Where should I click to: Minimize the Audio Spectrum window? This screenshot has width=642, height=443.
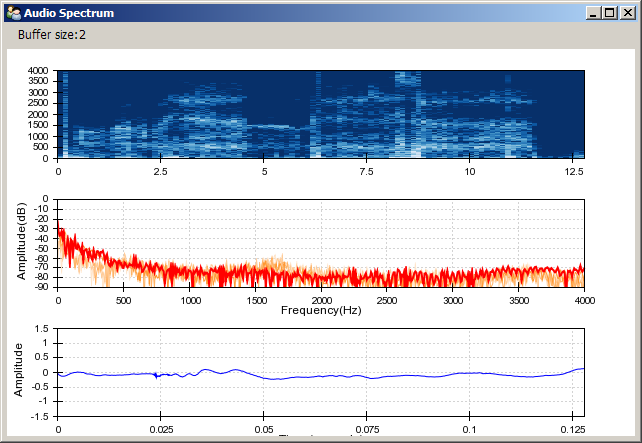tap(595, 13)
